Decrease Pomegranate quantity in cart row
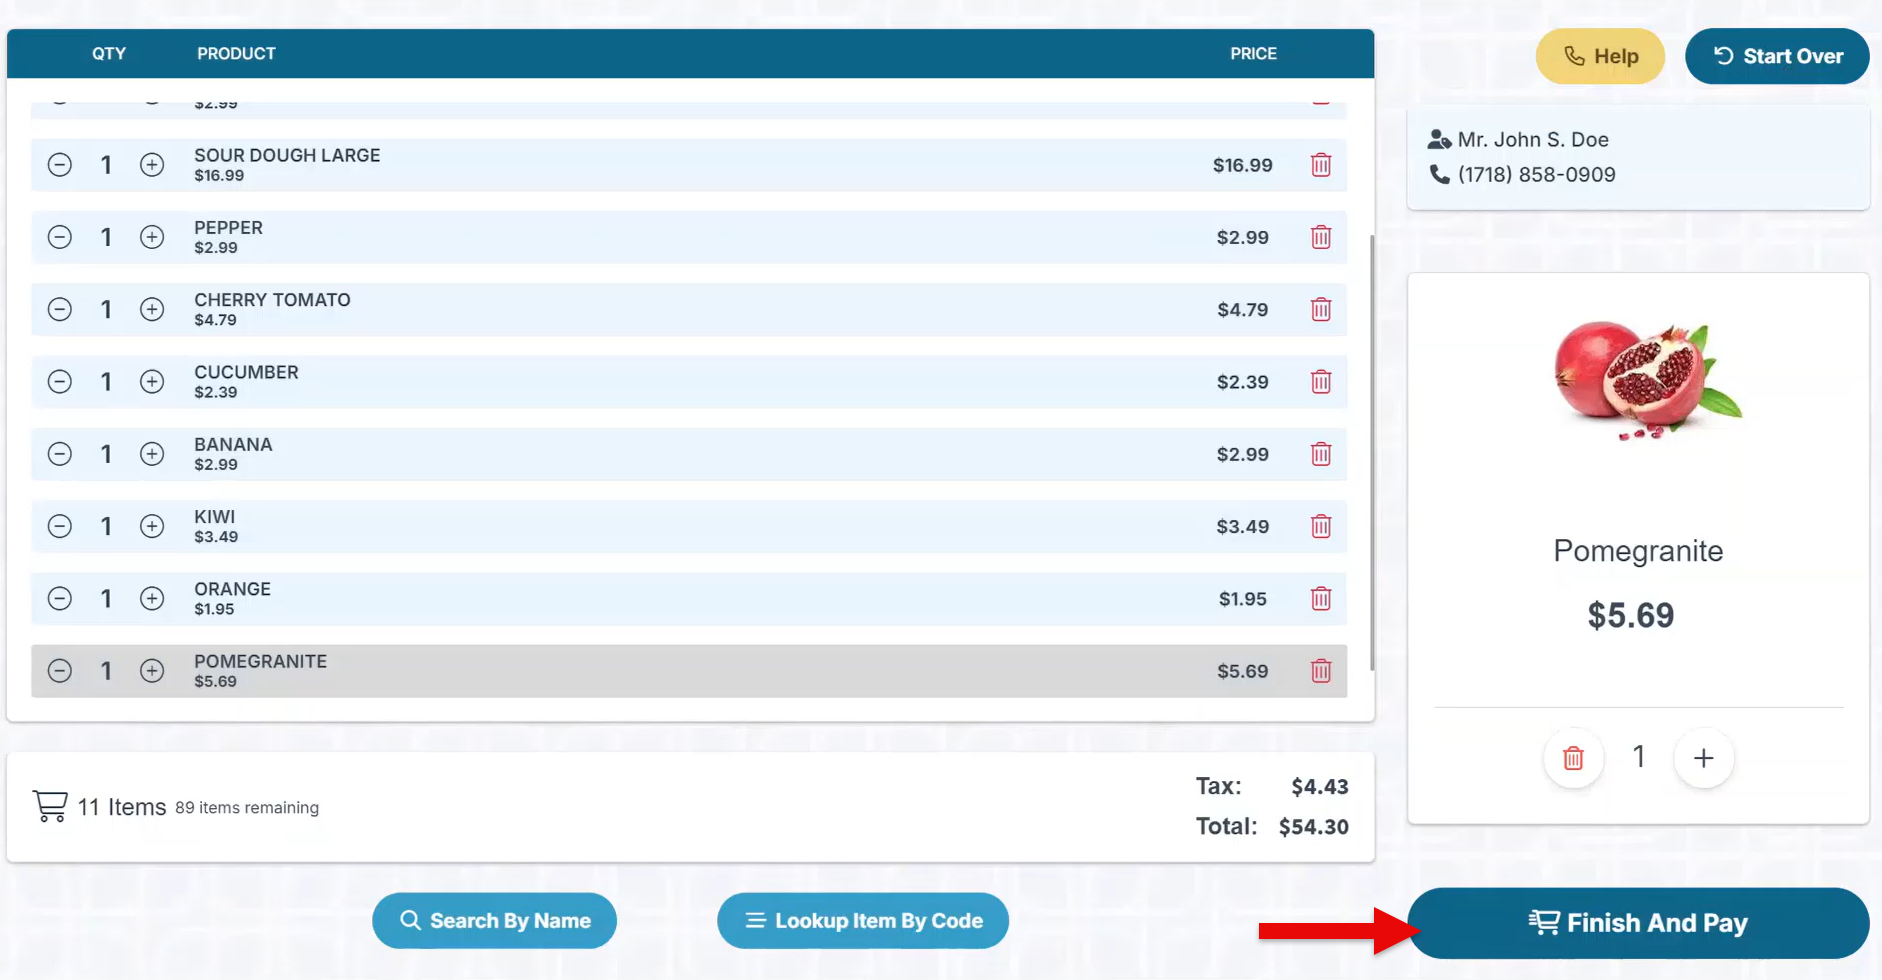 (x=60, y=671)
